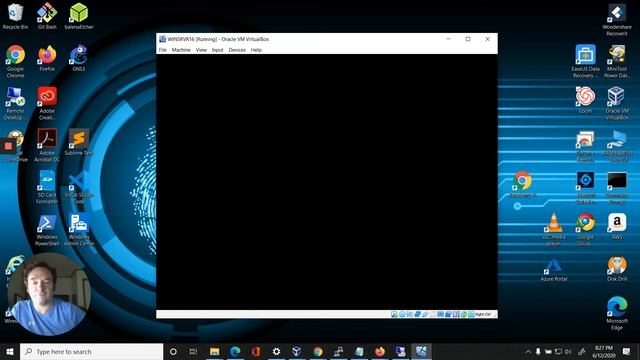Open Cortana circle on taskbar
The image size is (640, 360).
173,351
